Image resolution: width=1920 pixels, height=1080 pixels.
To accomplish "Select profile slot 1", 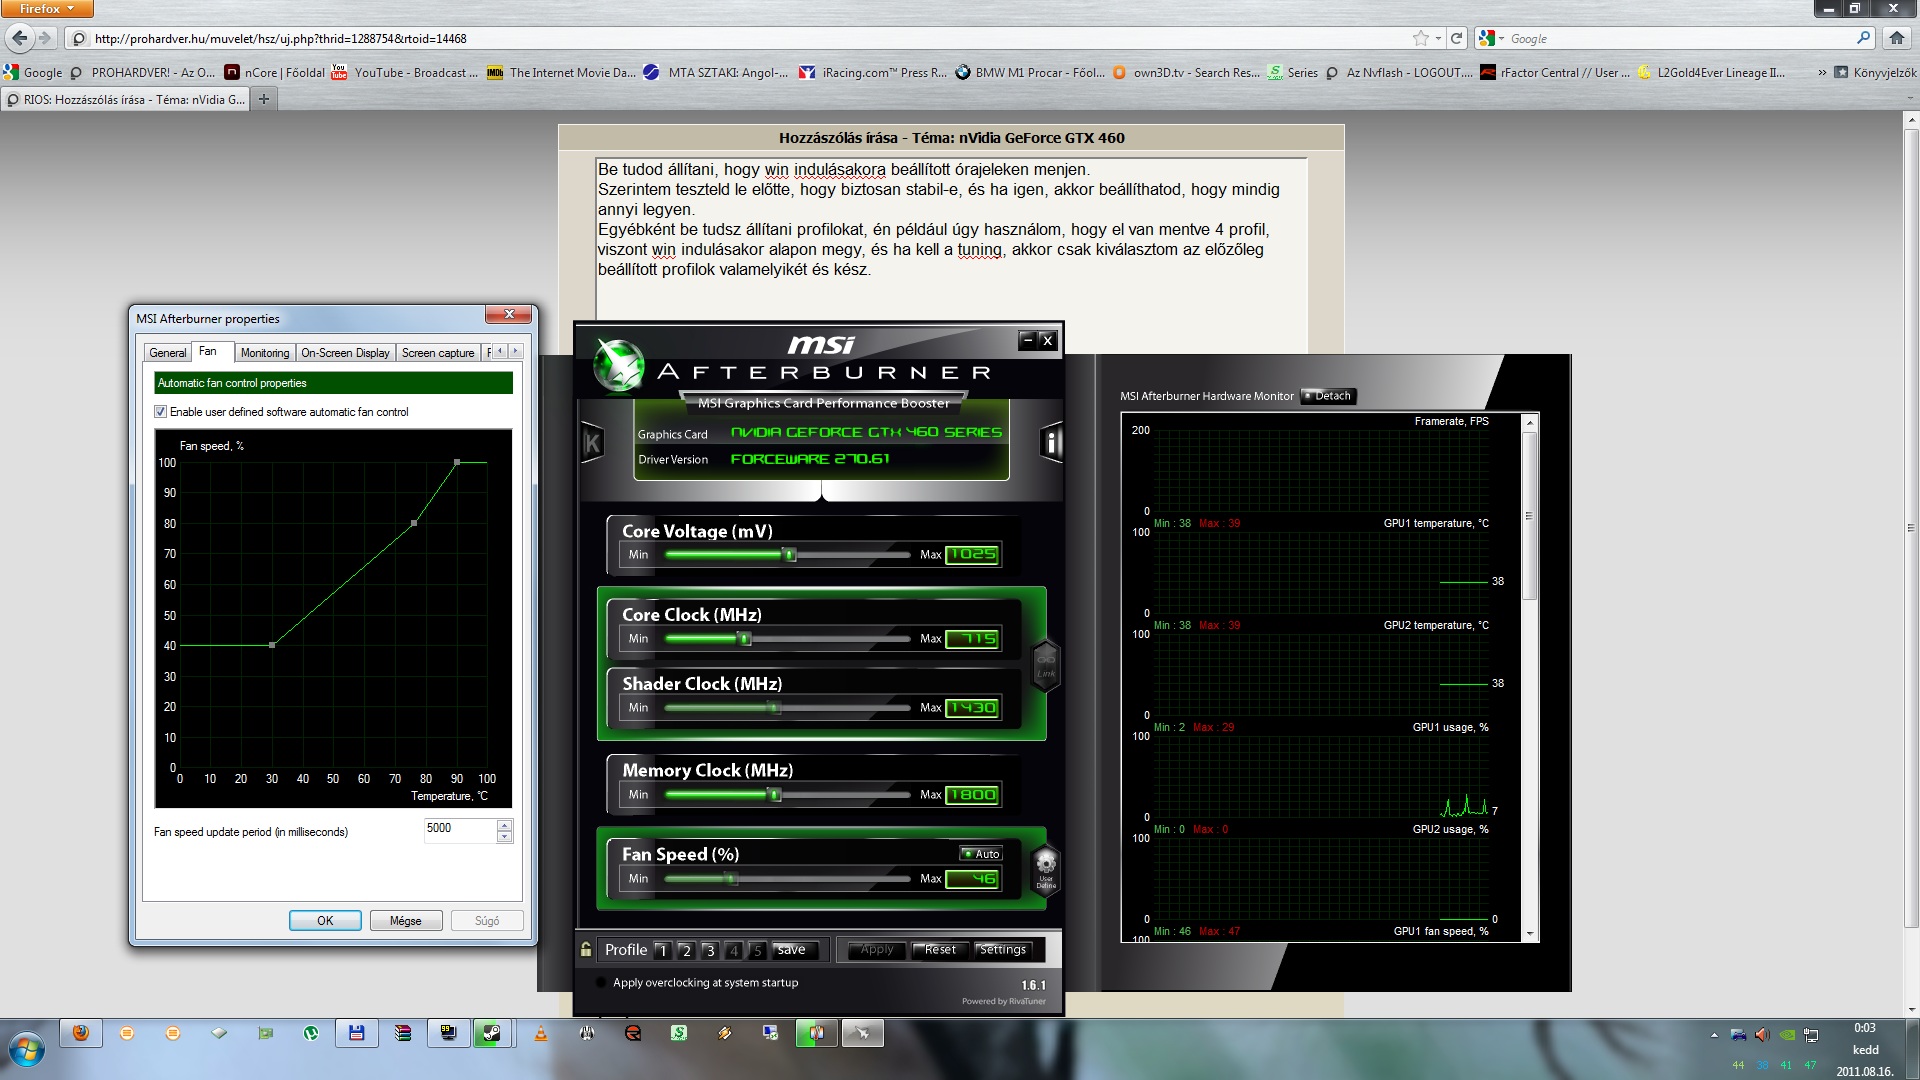I will 662,950.
